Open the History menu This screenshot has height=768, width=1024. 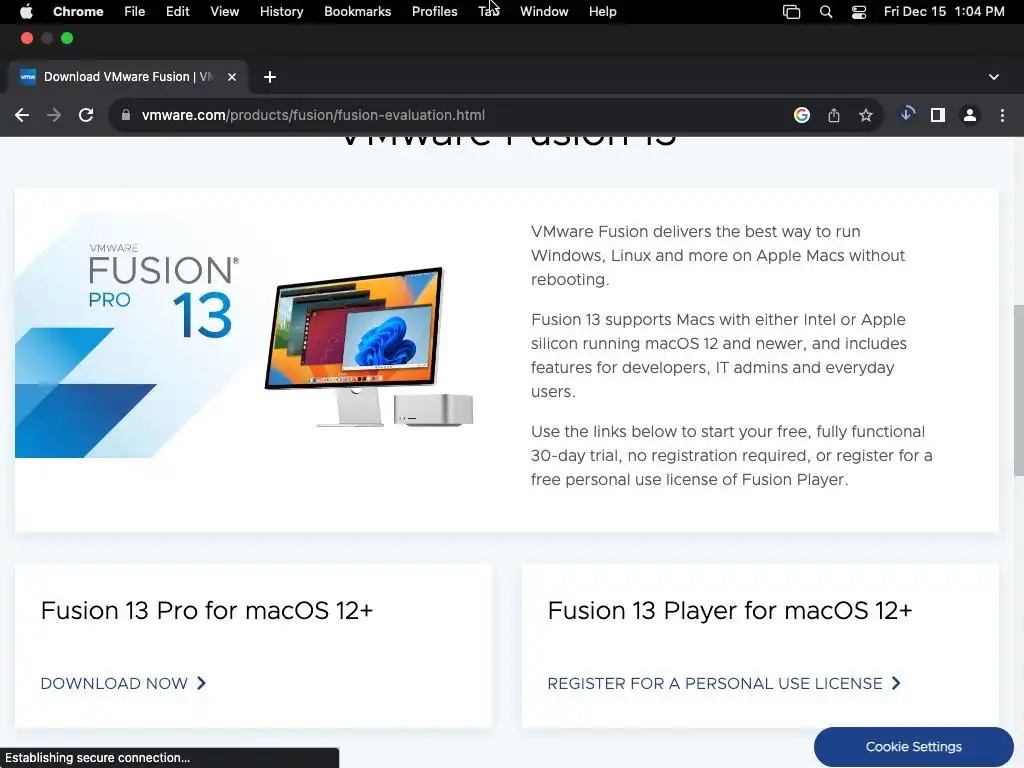coord(281,11)
